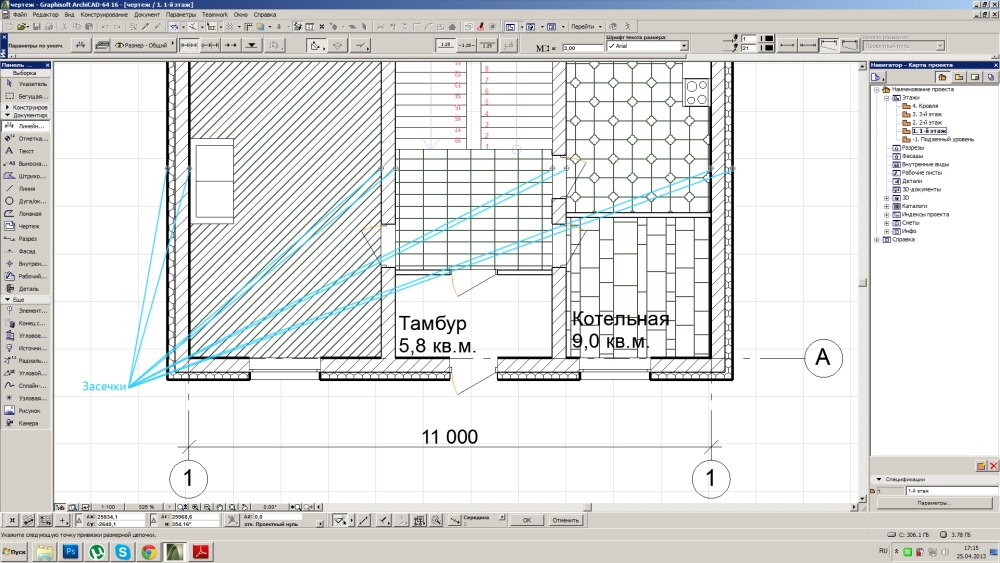Screen dimensions: 1000x563
Task: Click the Пуск start button
Action: (14, 552)
